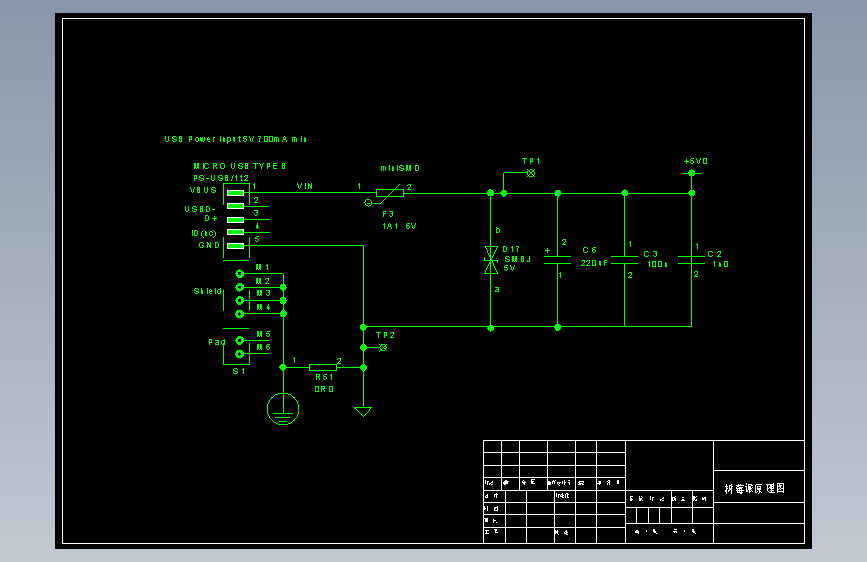Select the TP2 test point marker
This screenshot has height=562, width=867.
[383, 347]
